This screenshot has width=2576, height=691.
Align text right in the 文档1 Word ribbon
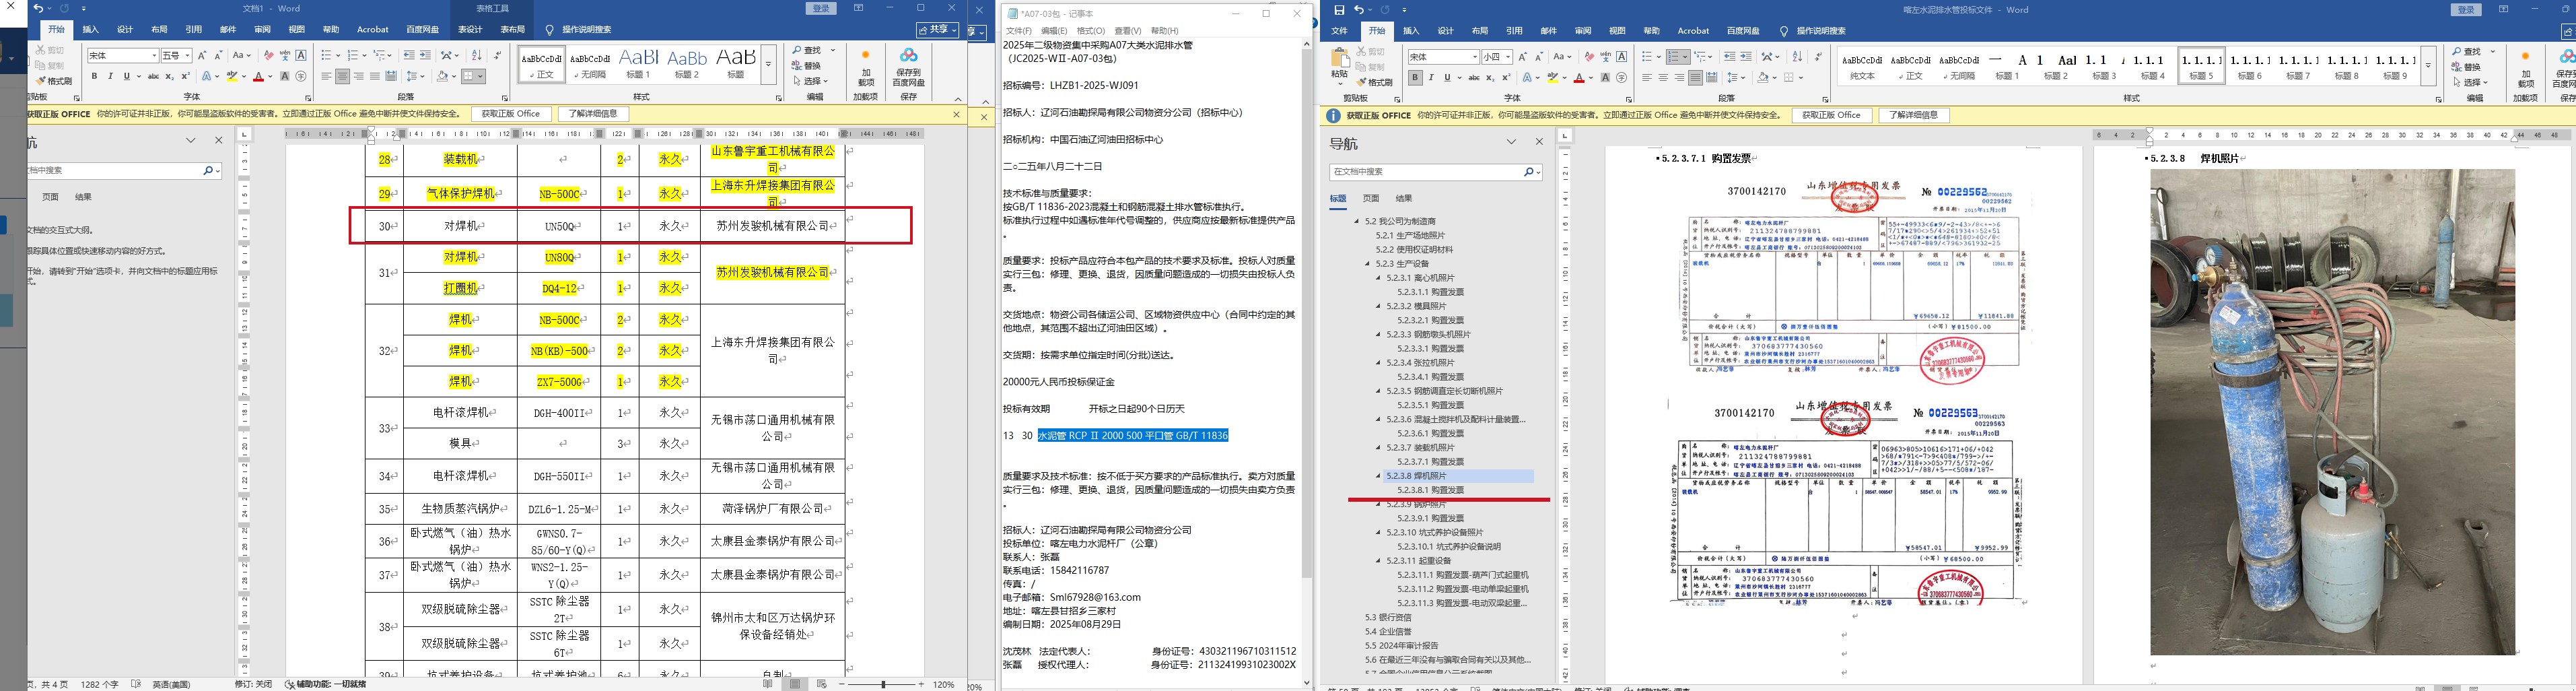359,76
